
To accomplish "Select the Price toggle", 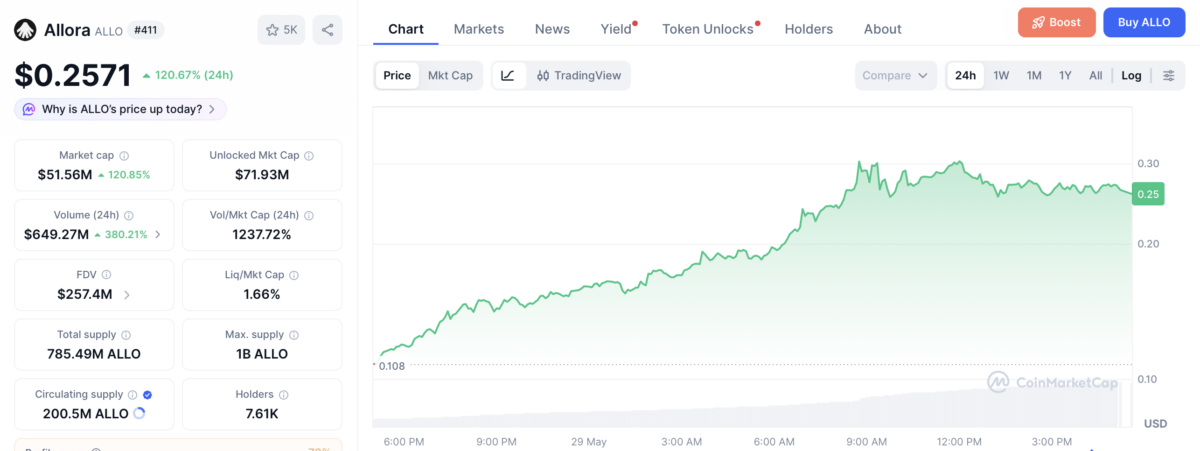I will click(397, 75).
